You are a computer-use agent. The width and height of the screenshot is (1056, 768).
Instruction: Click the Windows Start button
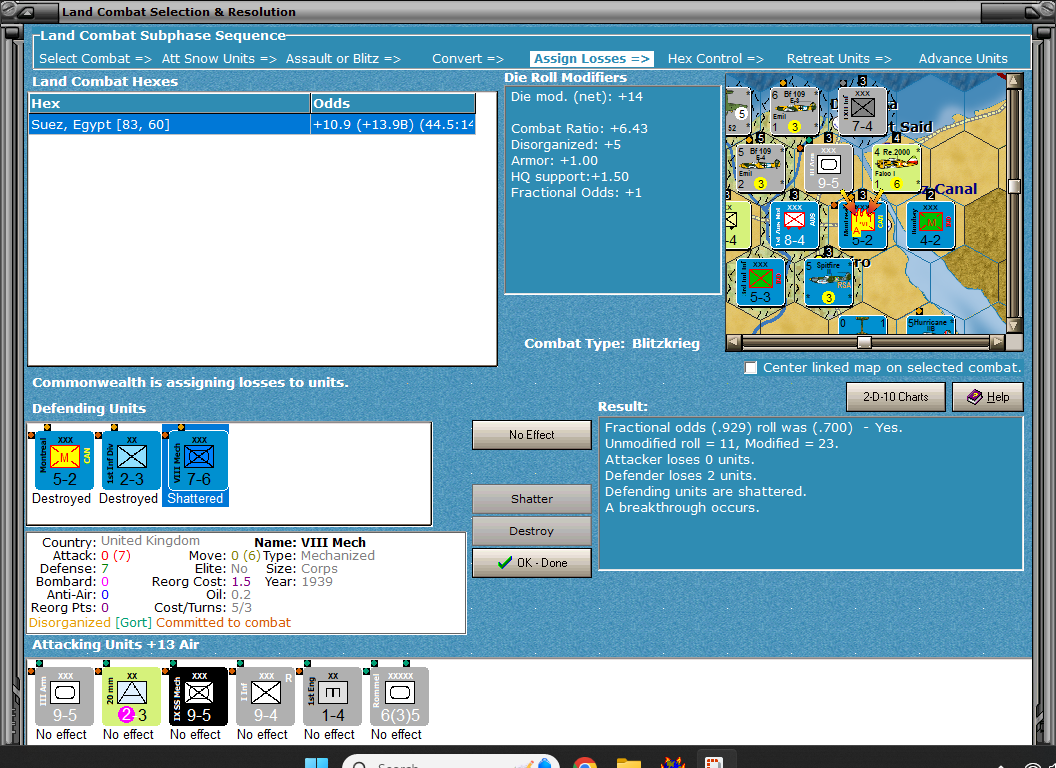[316, 762]
